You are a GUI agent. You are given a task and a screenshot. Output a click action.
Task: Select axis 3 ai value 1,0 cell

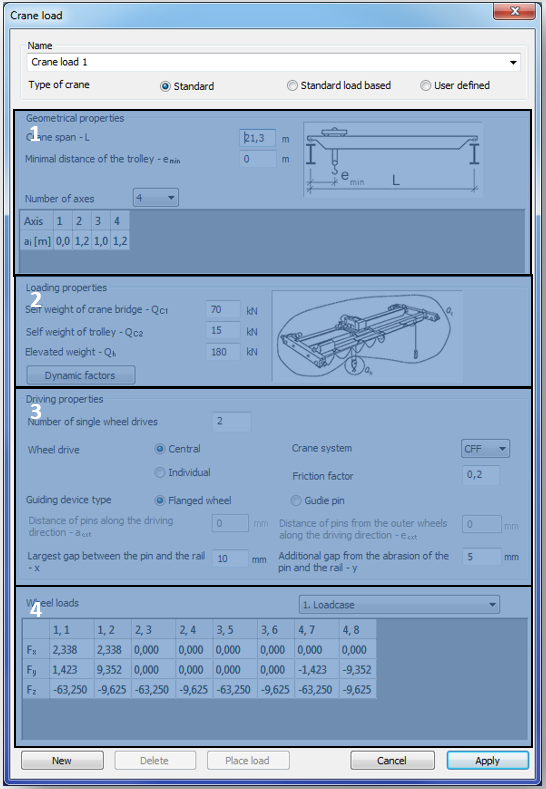tap(101, 241)
